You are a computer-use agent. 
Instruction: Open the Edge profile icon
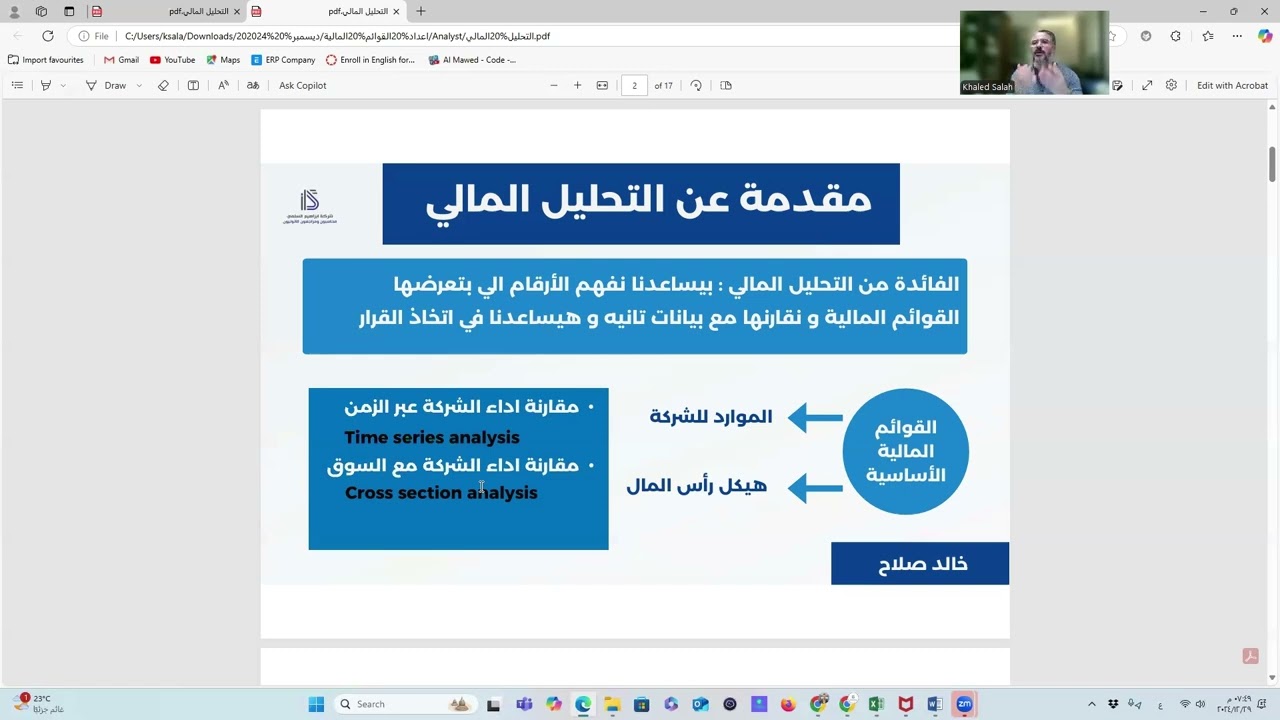pyautogui.click(x=14, y=11)
